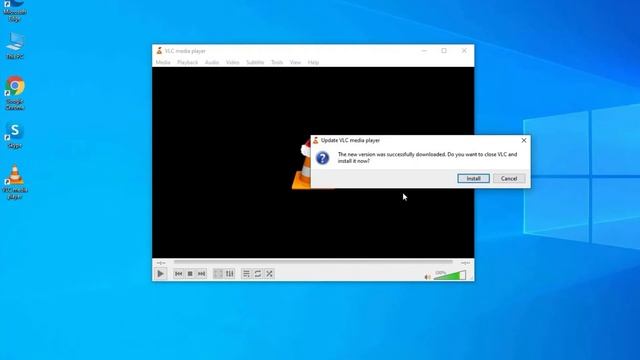Screen dimensions: 640x360
Task: Skip to next media track
Action: coord(201,274)
